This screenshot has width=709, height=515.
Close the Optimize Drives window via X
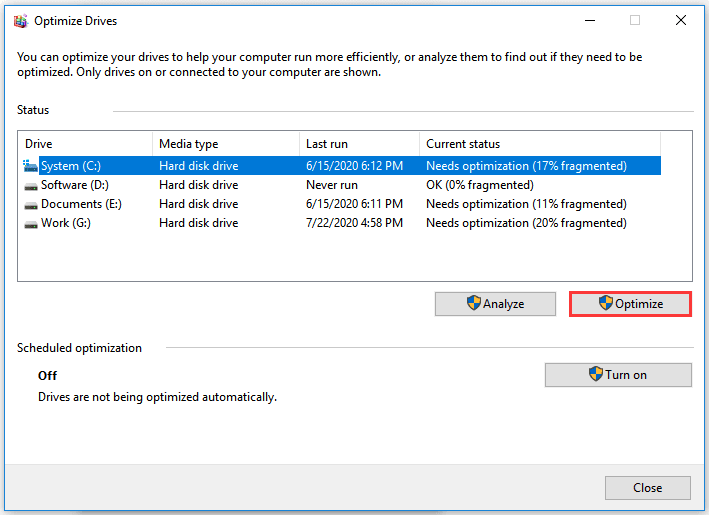point(681,20)
